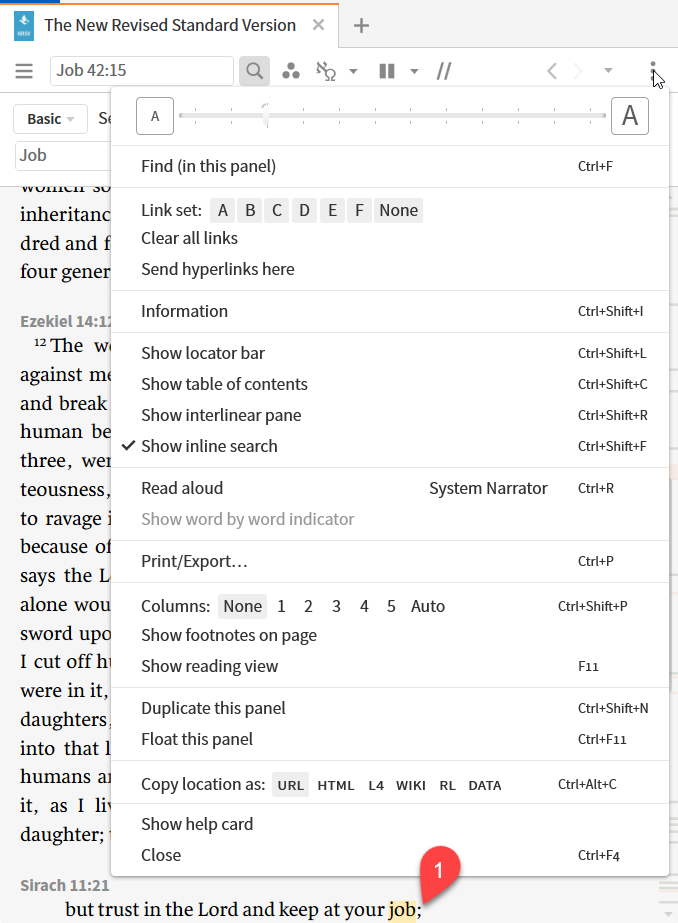Toggle Show reading view
This screenshot has height=923, width=678.
point(390,666)
